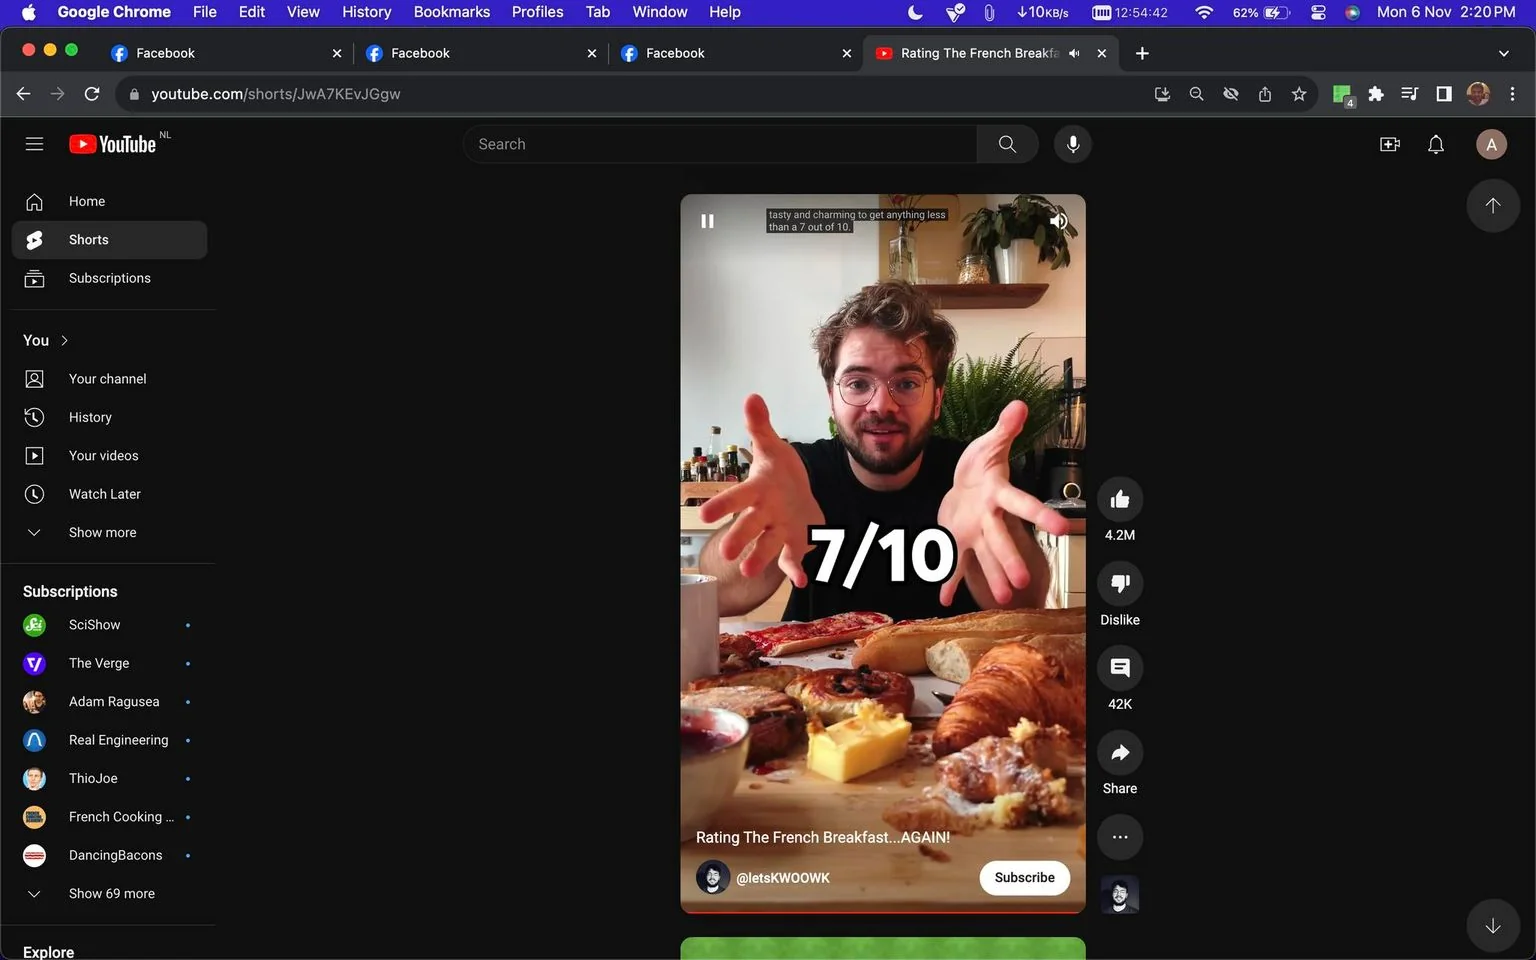This screenshot has width=1536, height=960.
Task: Open Real Engineering channel
Action: point(109,740)
